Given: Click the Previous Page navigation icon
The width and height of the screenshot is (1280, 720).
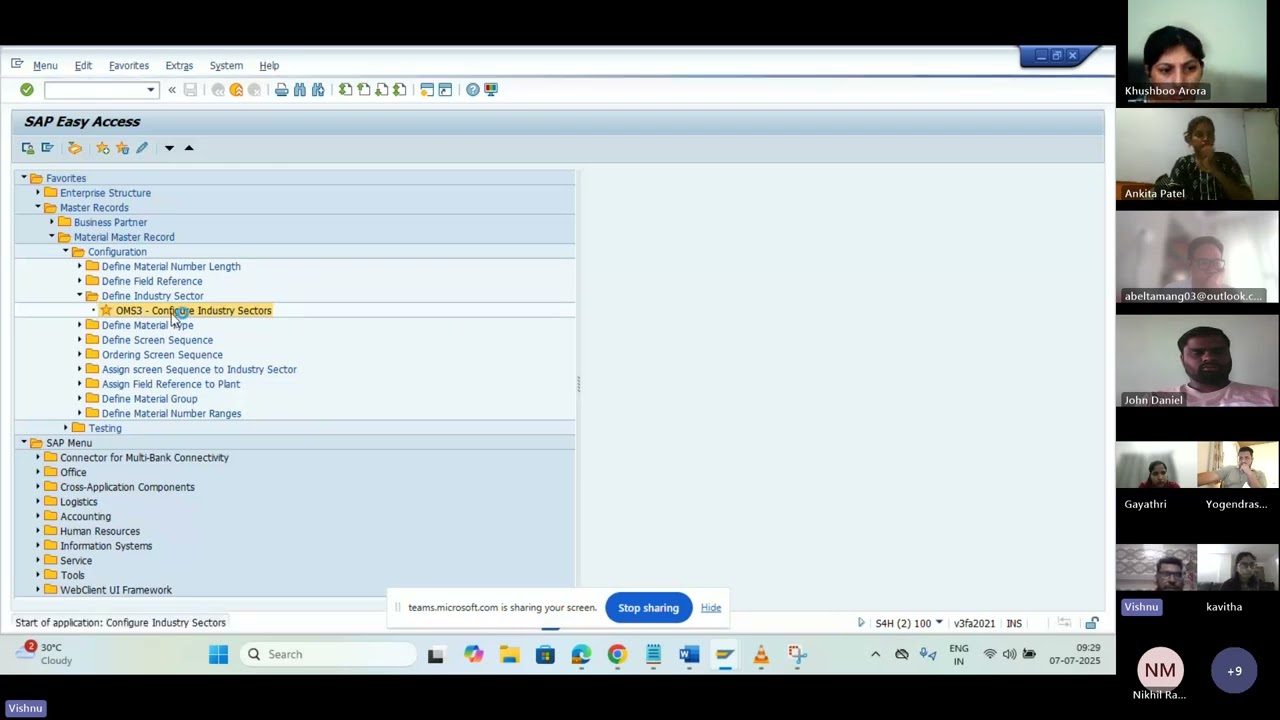Looking at the screenshot, I should 363,90.
